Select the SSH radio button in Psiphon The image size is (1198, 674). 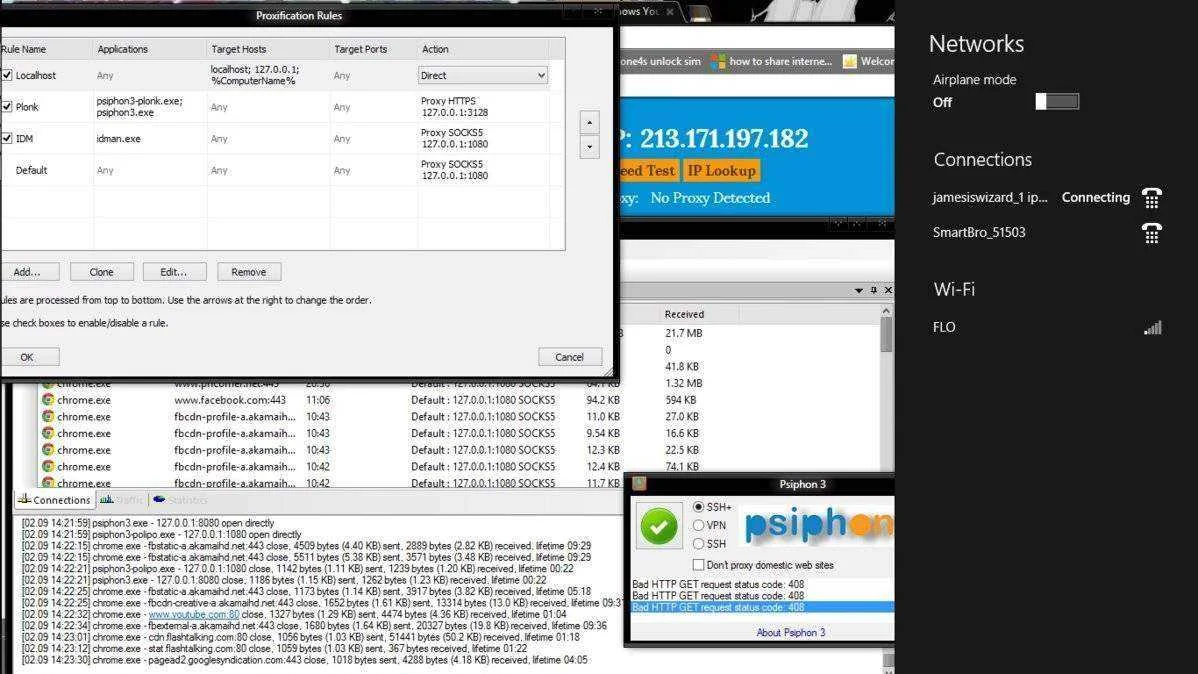[x=698, y=543]
